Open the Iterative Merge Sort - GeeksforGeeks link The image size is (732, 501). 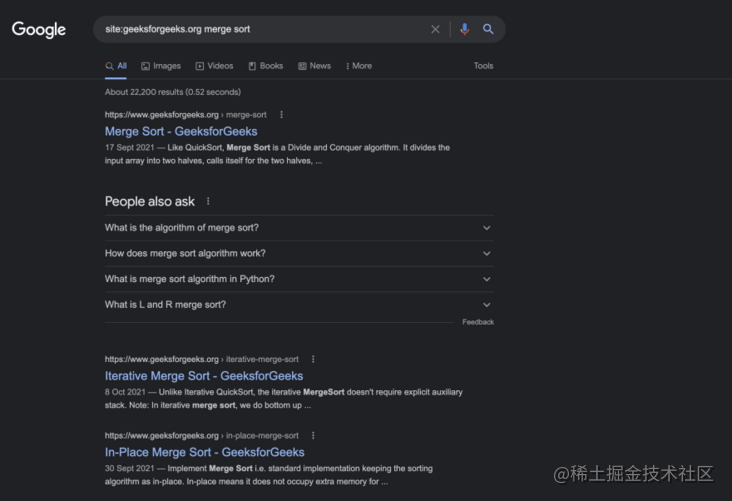point(204,376)
